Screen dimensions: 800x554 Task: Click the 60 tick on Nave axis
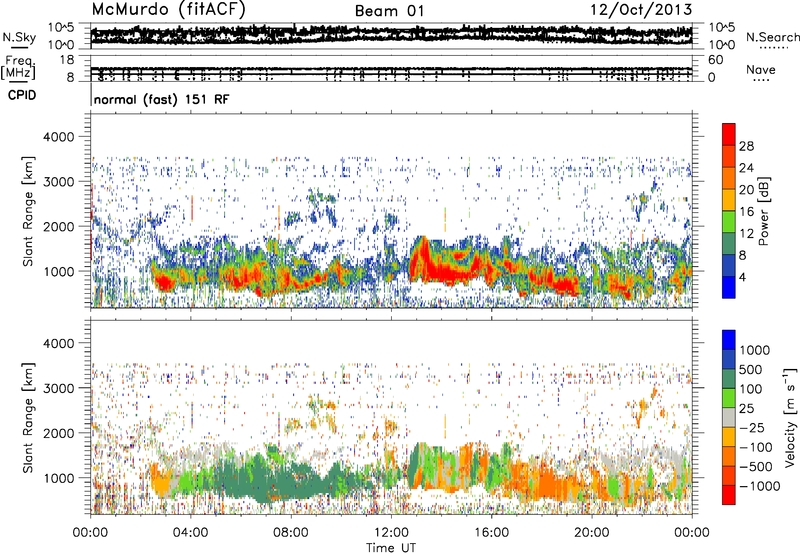tap(715, 60)
